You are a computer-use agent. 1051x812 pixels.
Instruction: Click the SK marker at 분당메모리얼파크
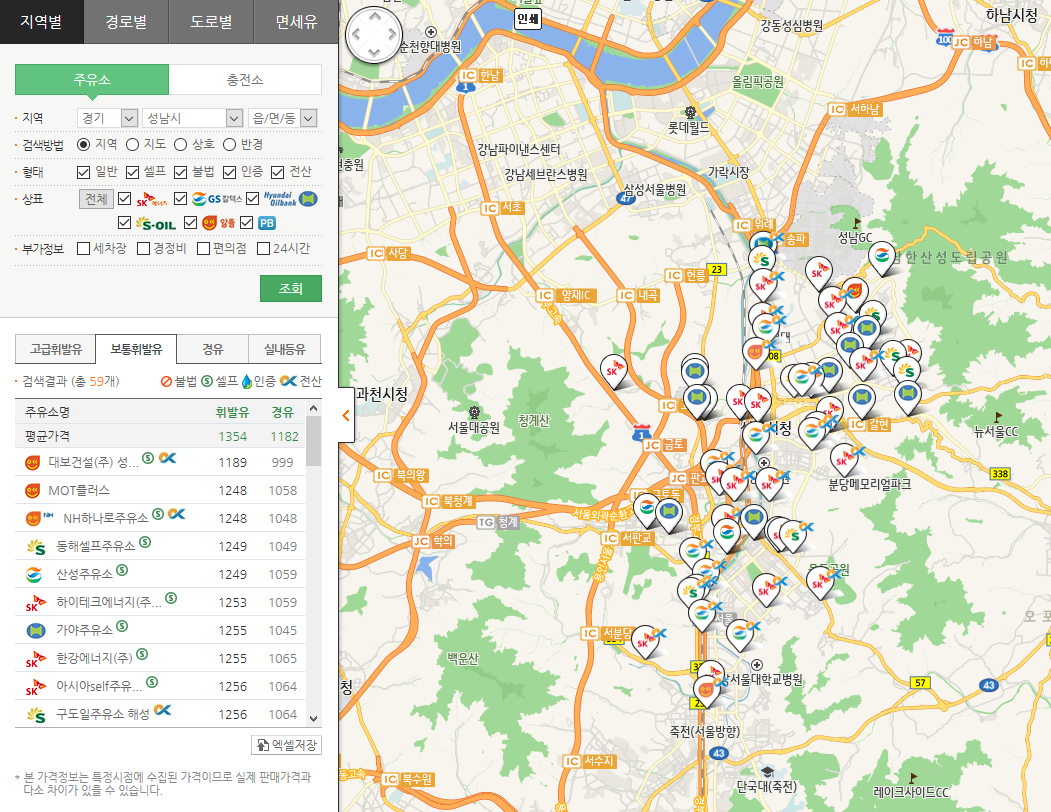[843, 459]
